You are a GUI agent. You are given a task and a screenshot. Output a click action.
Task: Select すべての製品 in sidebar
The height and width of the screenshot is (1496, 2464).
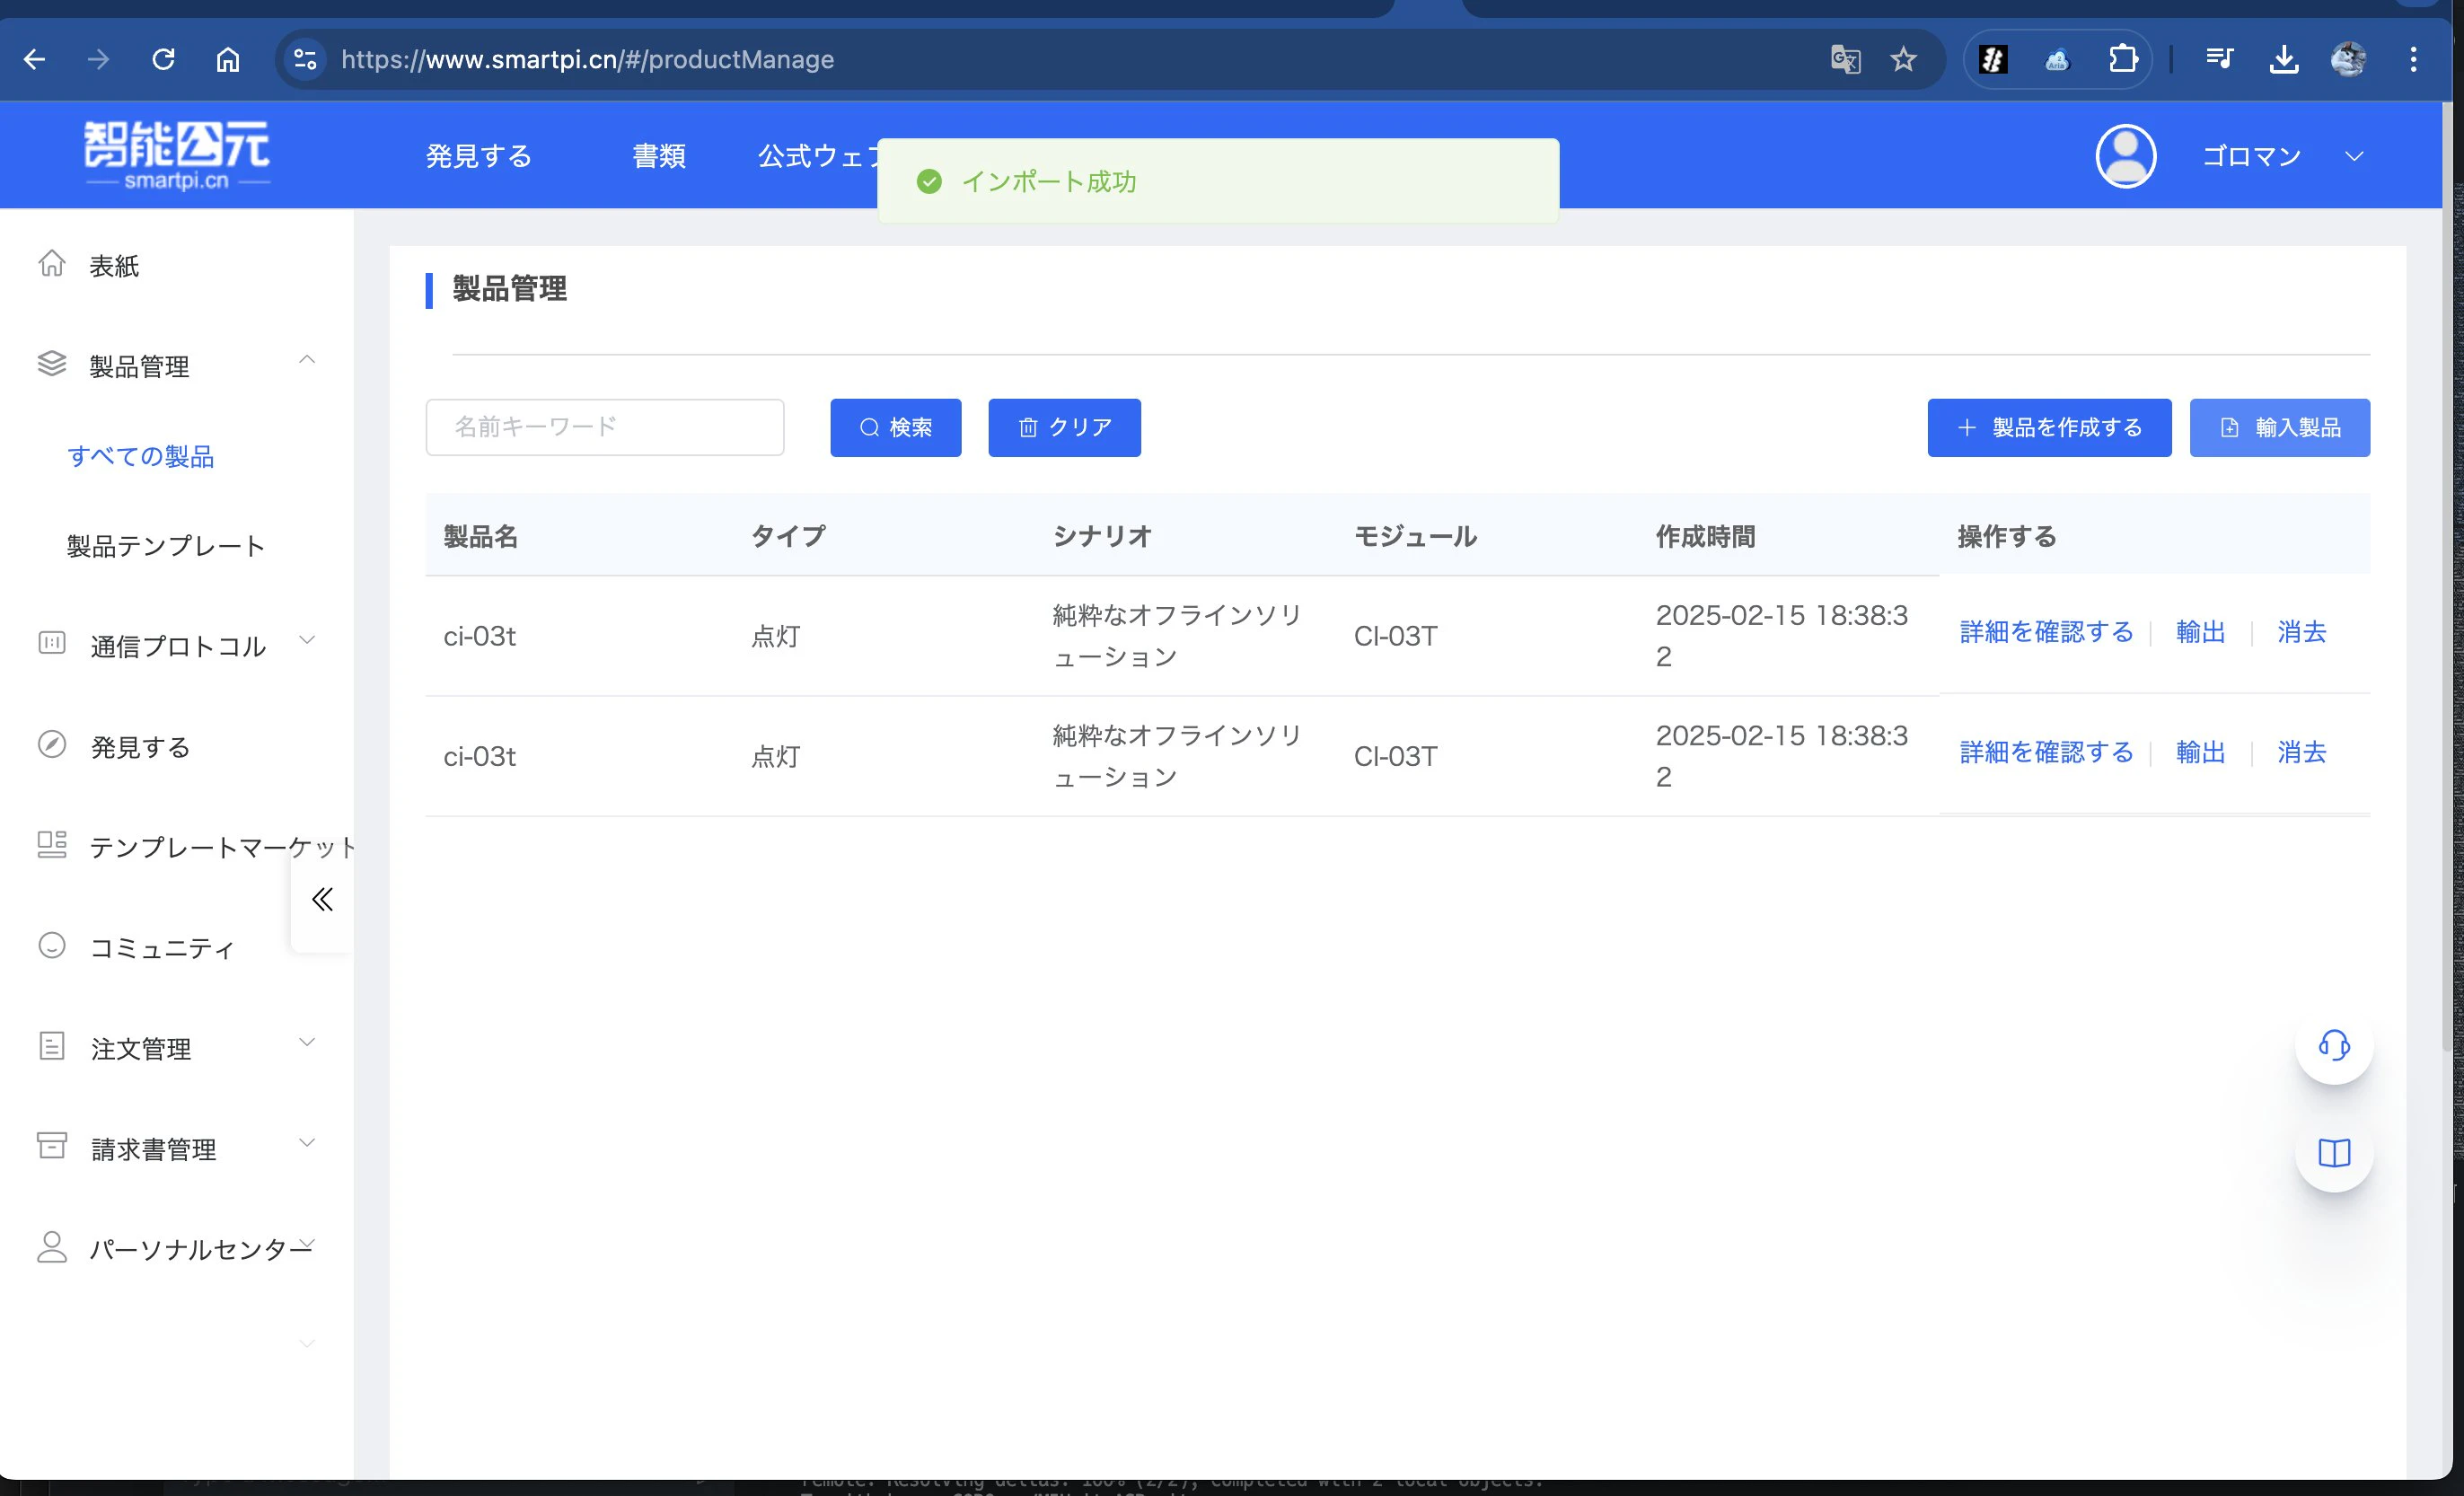[141, 457]
